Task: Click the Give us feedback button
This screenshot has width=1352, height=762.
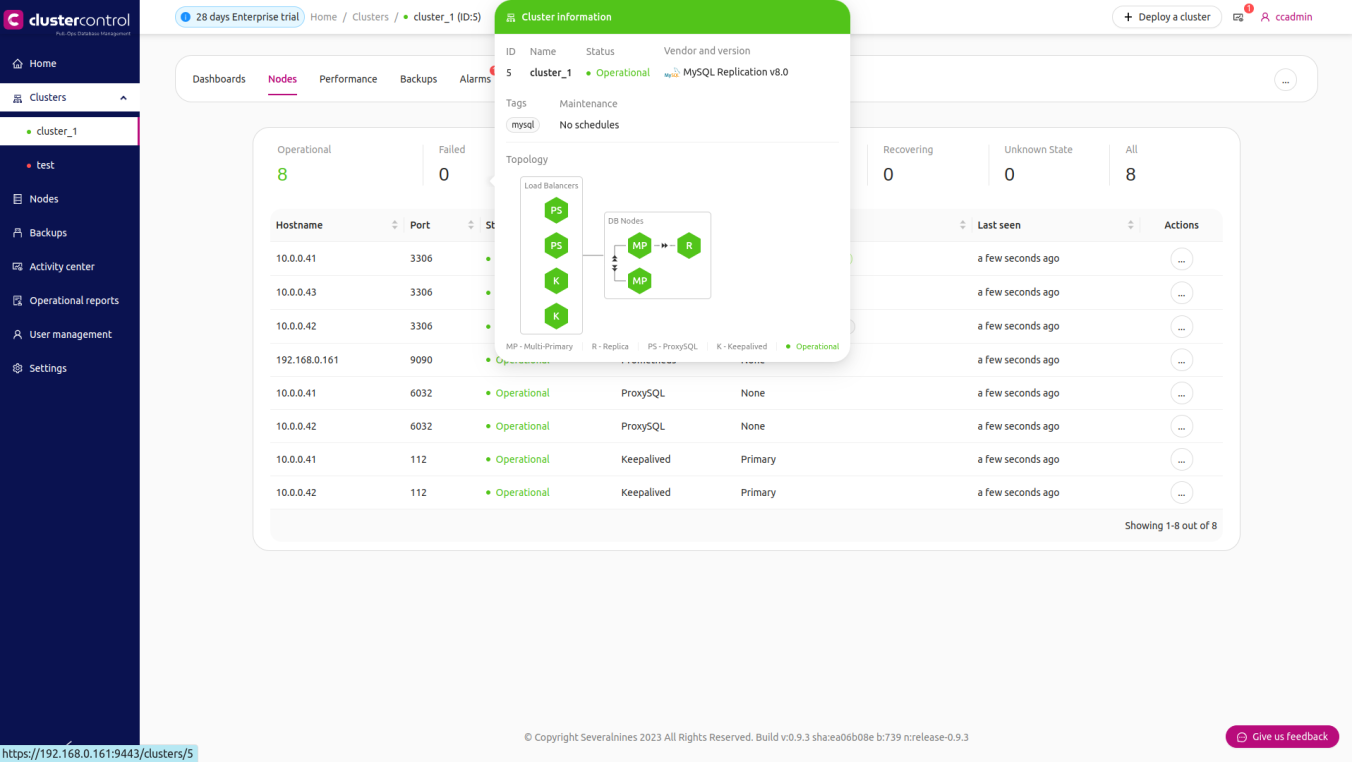Action: 1282,737
